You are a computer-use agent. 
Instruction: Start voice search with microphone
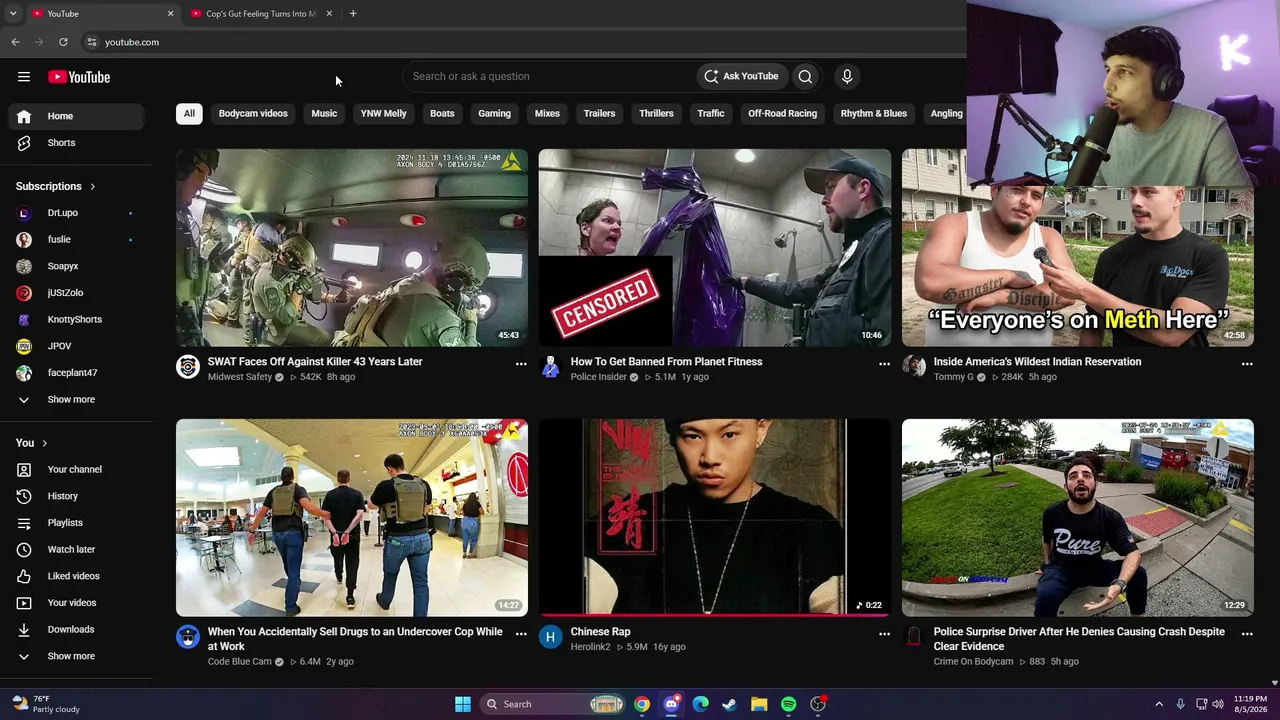[x=847, y=76]
